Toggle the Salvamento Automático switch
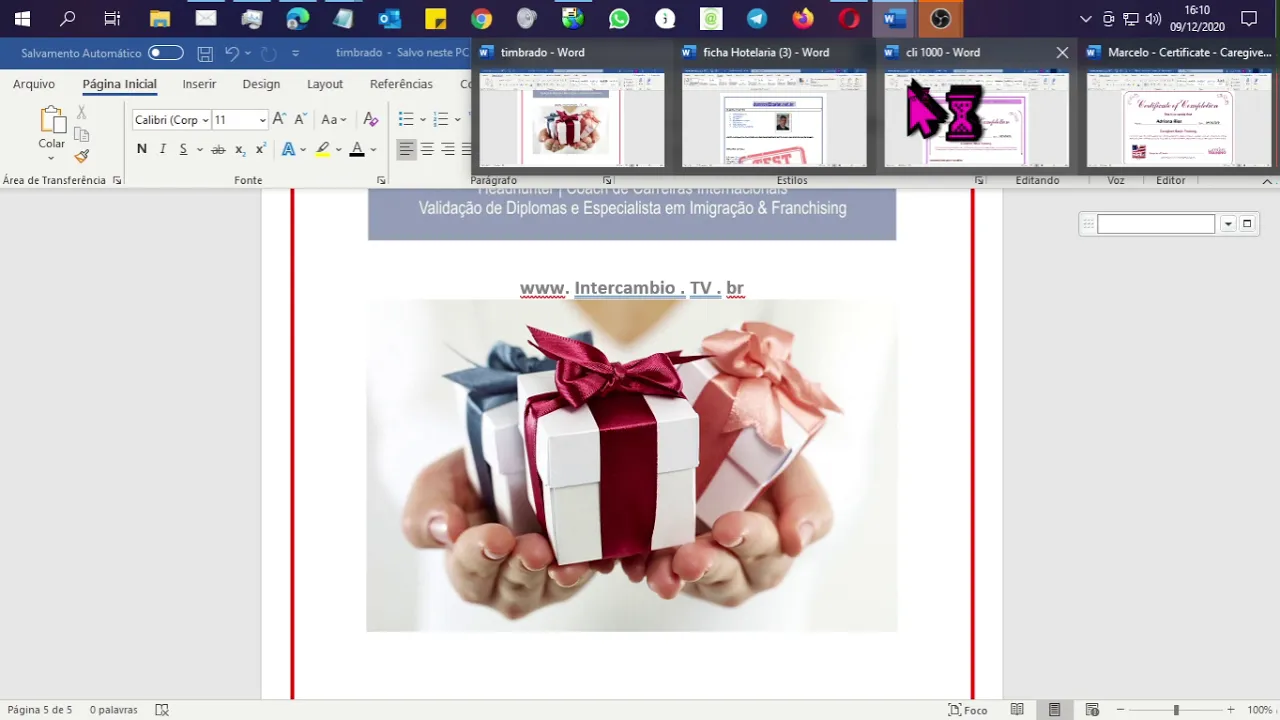This screenshot has width=1280, height=720. pyautogui.click(x=166, y=53)
